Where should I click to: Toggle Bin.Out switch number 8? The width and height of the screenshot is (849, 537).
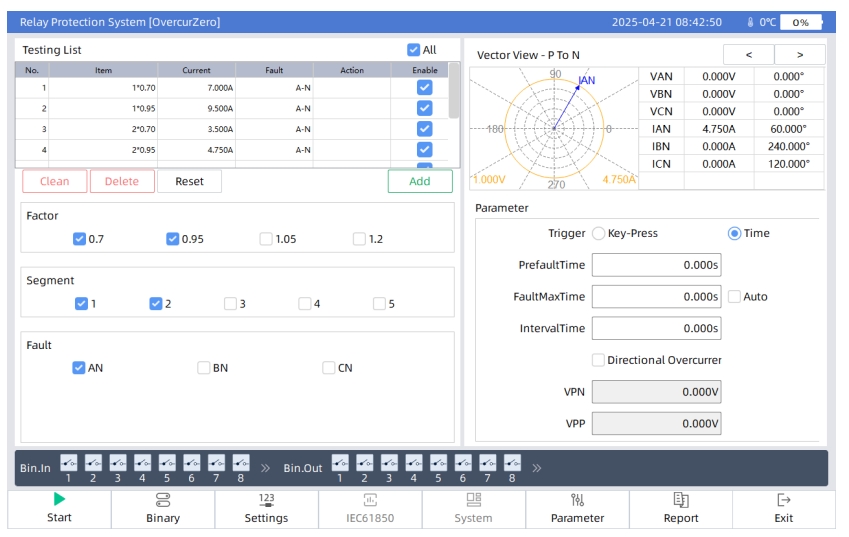click(x=512, y=463)
